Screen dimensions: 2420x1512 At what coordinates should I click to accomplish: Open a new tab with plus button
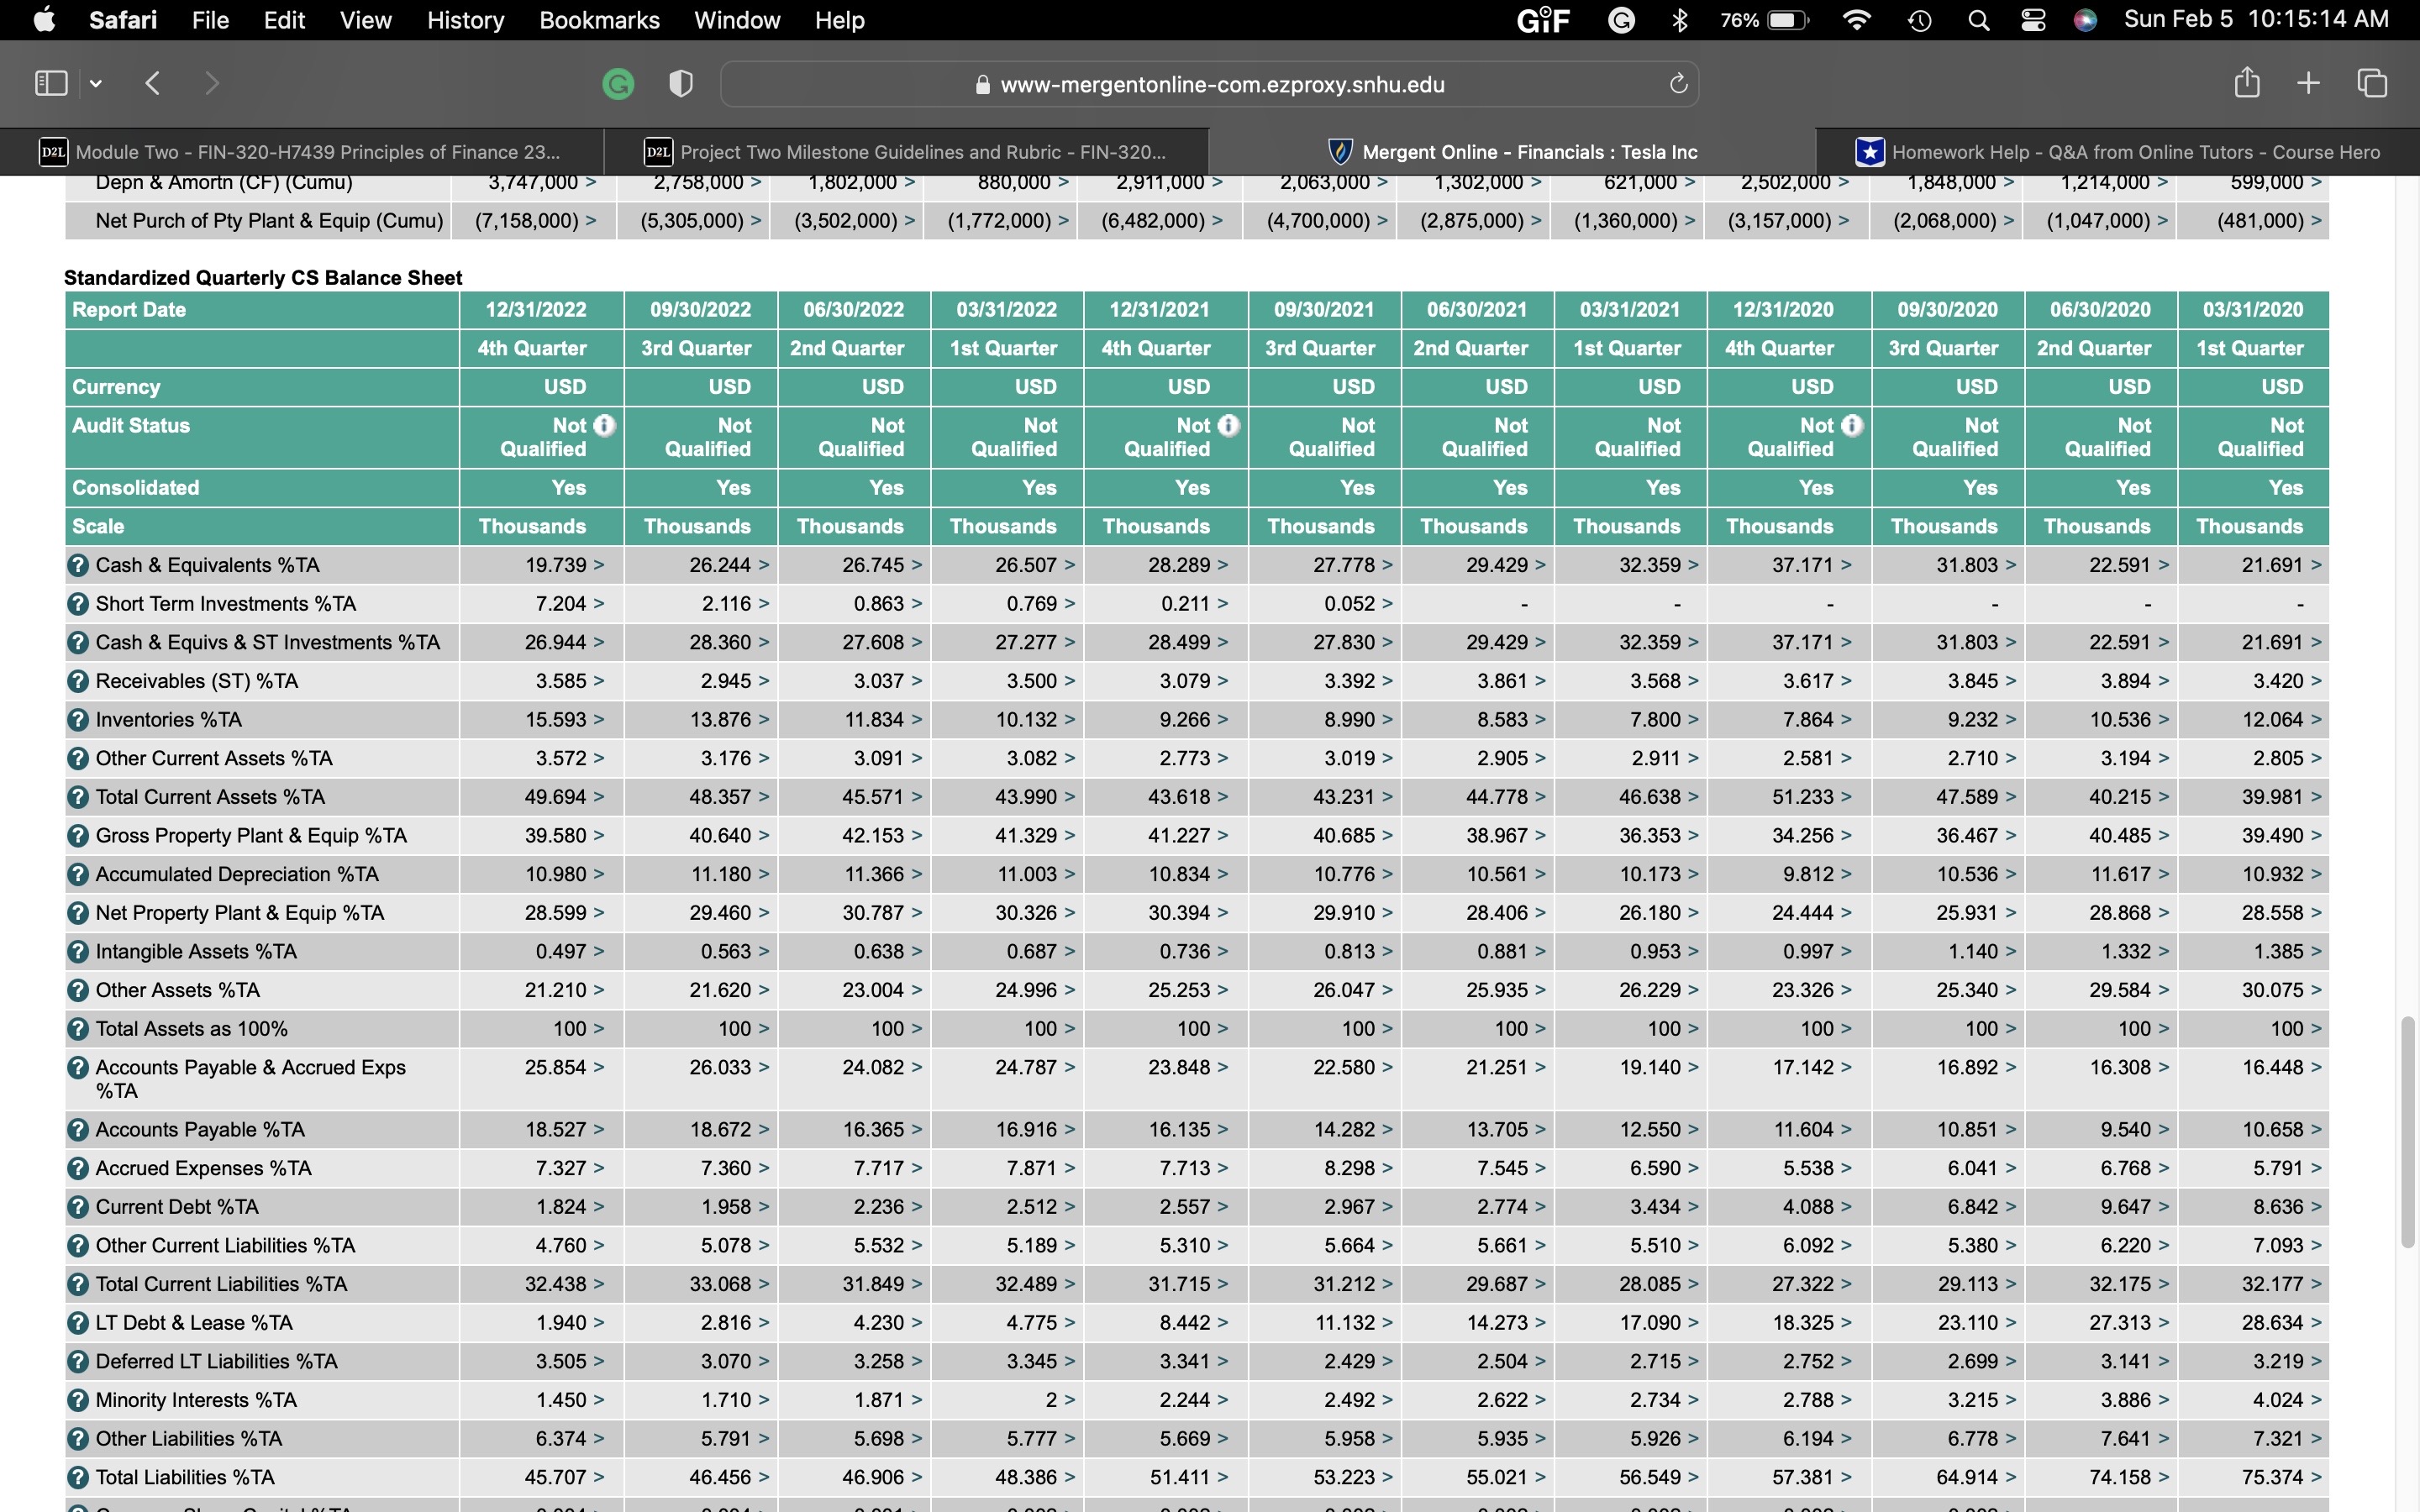2308,83
